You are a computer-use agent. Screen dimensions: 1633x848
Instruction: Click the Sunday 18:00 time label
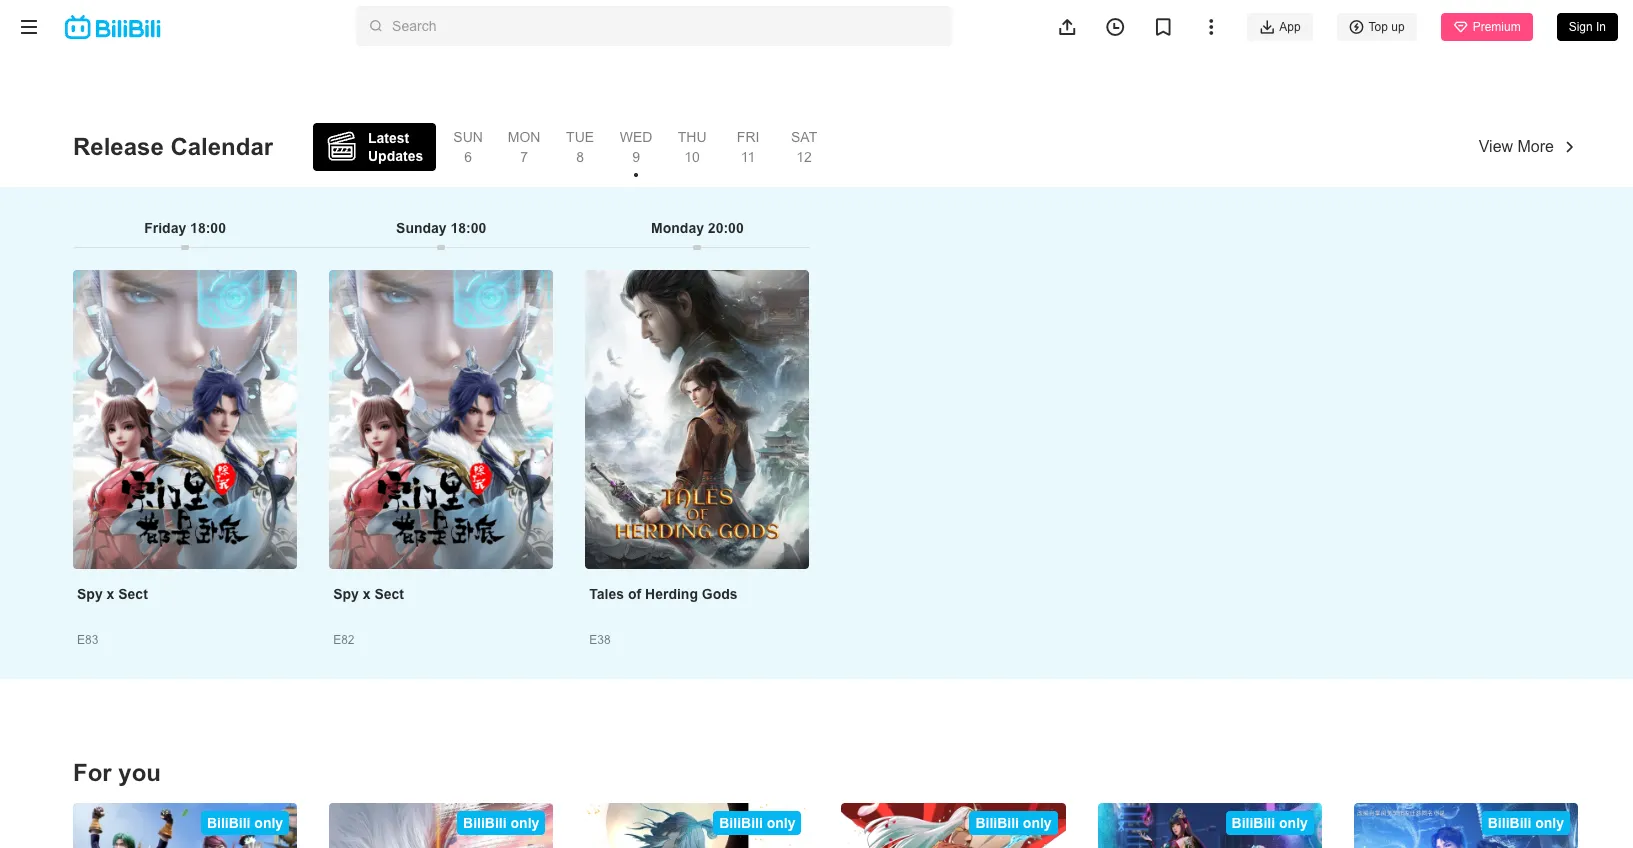coord(441,228)
